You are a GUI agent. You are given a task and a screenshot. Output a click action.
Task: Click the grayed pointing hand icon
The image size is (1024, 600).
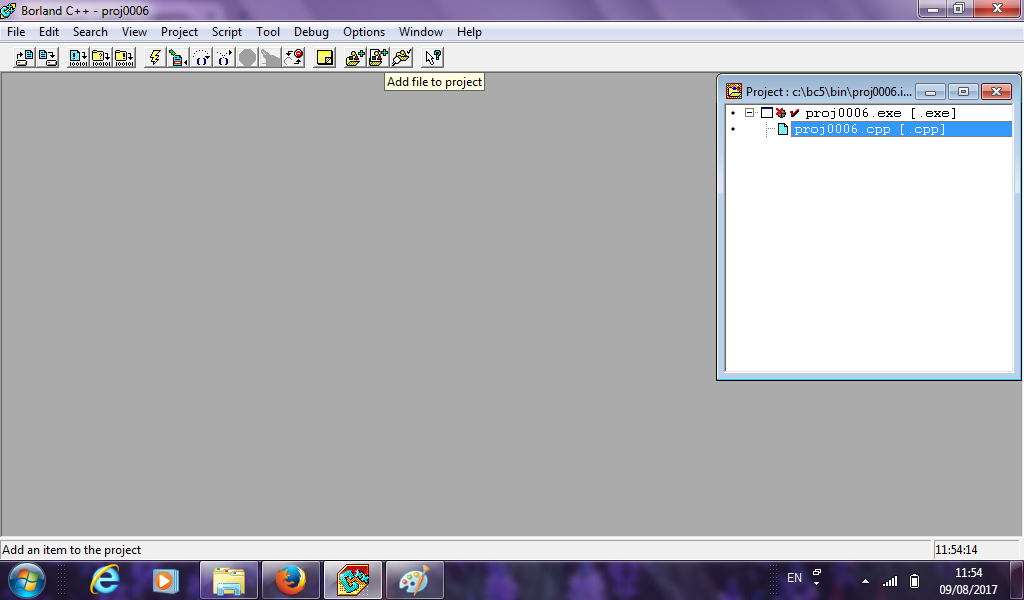pyautogui.click(x=270, y=57)
